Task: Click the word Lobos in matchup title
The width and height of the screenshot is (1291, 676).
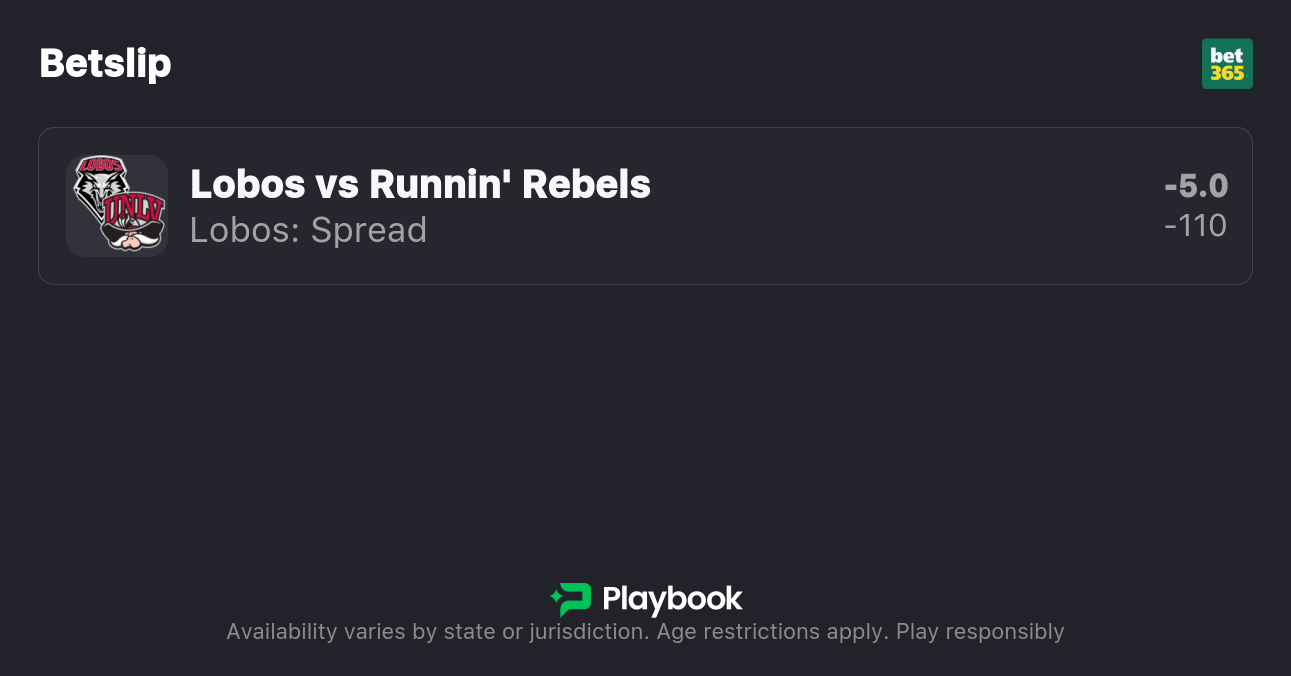Action: [247, 184]
